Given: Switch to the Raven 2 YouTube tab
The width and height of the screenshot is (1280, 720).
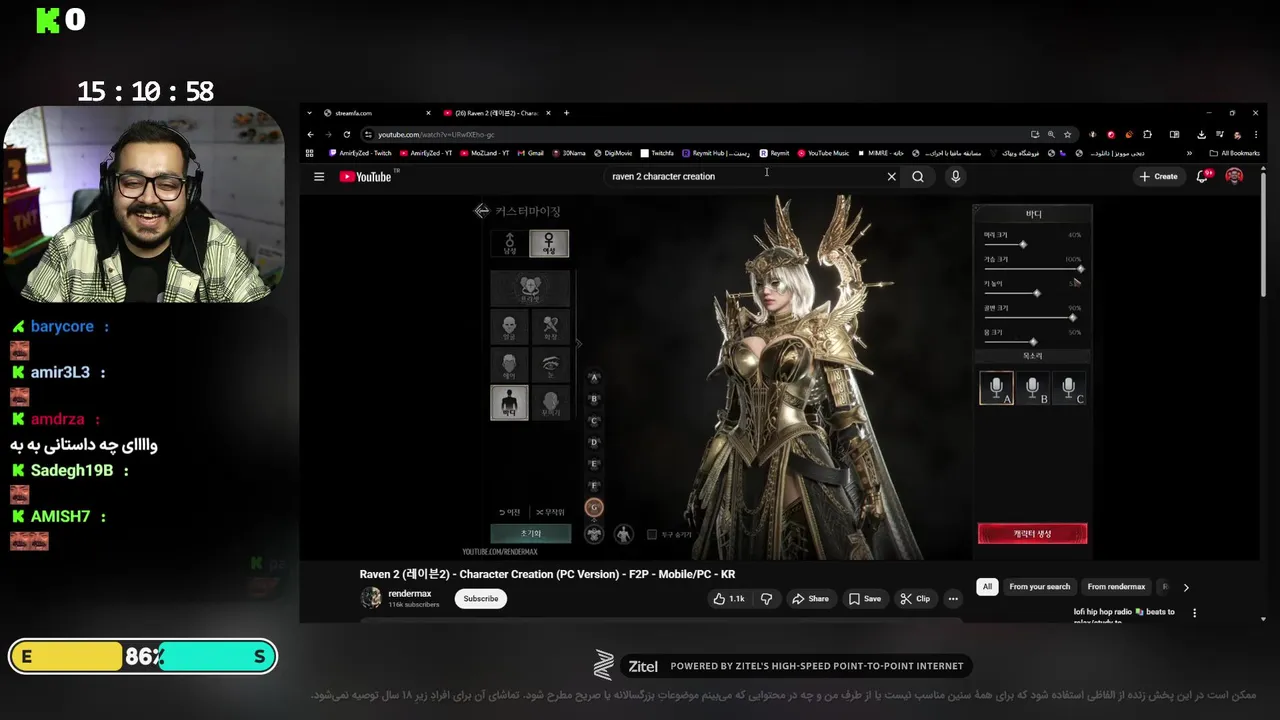Looking at the screenshot, I should click(x=496, y=113).
